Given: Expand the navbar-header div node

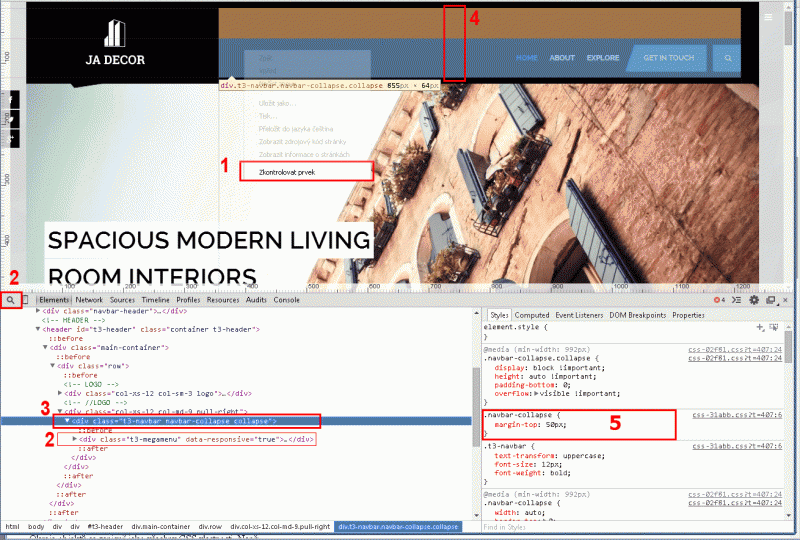Looking at the screenshot, I should pos(38,311).
